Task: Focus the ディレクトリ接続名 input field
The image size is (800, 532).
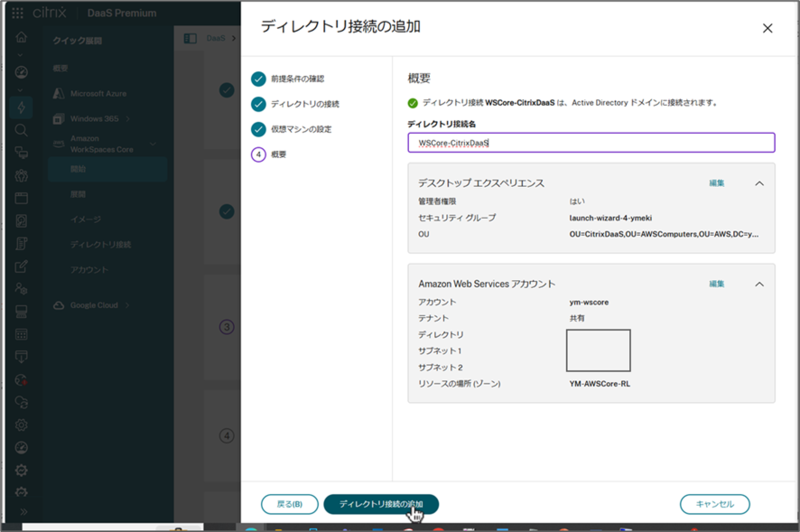Action: click(591, 143)
